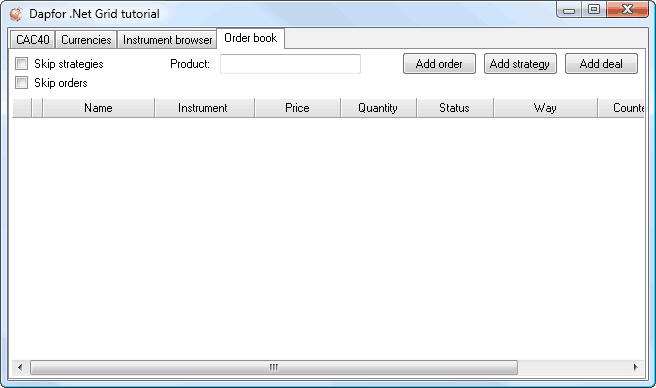Close the Dapfor tutorial window
This screenshot has width=656, height=388.
(x=627, y=10)
